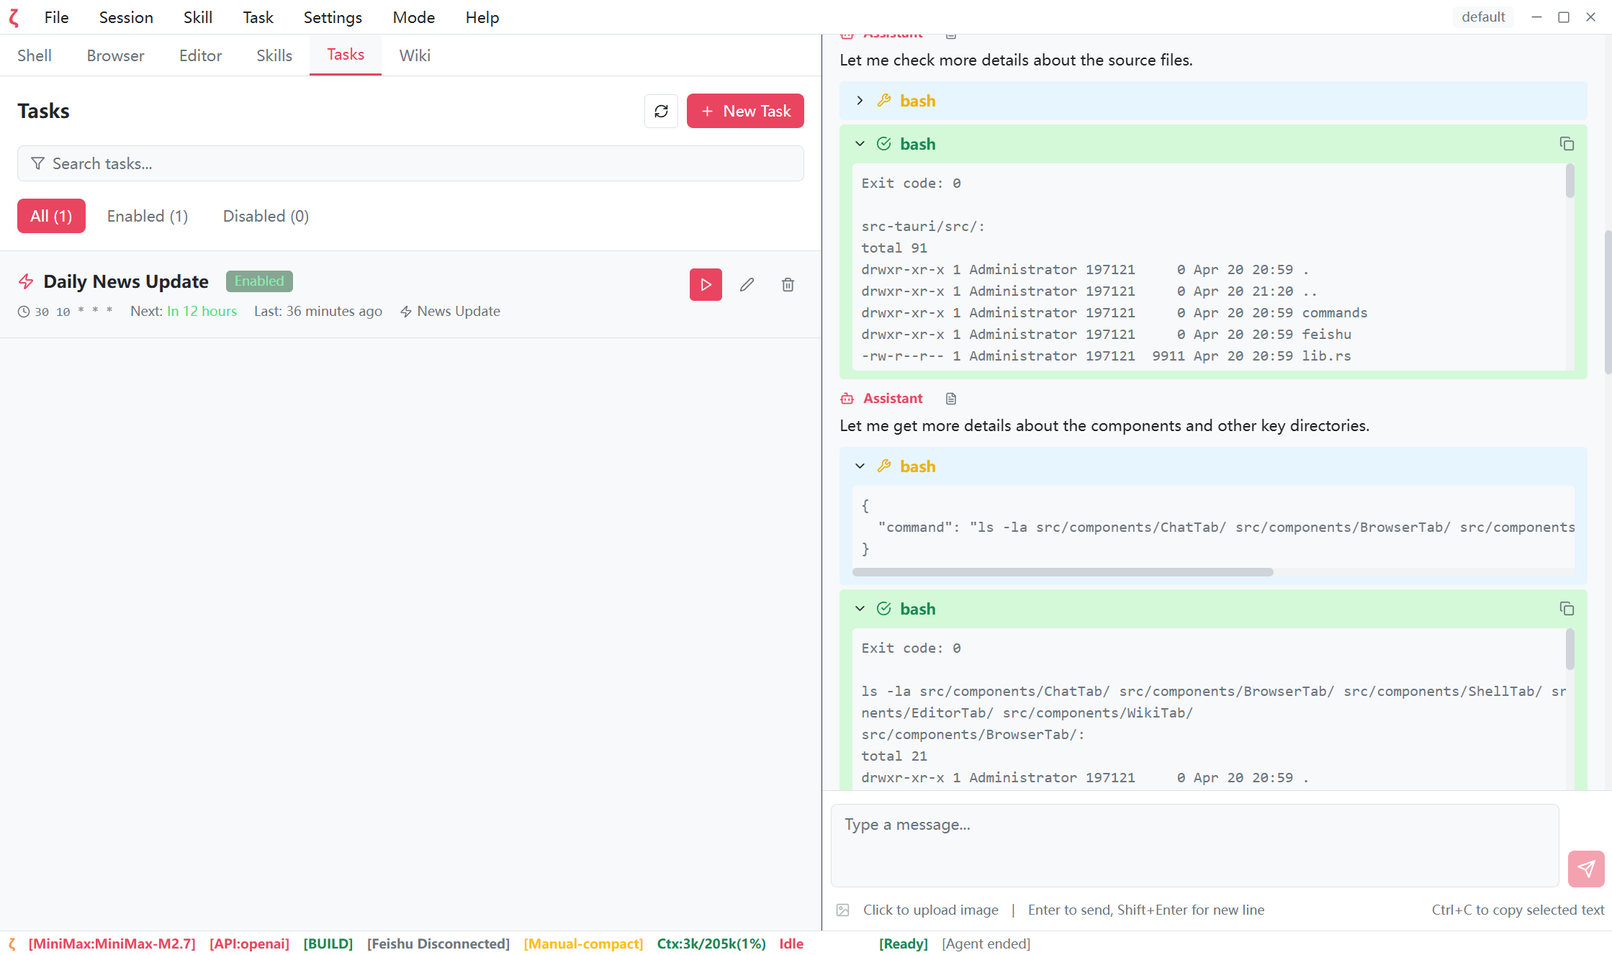
Task: Show only Enabled tasks
Action: (x=146, y=216)
